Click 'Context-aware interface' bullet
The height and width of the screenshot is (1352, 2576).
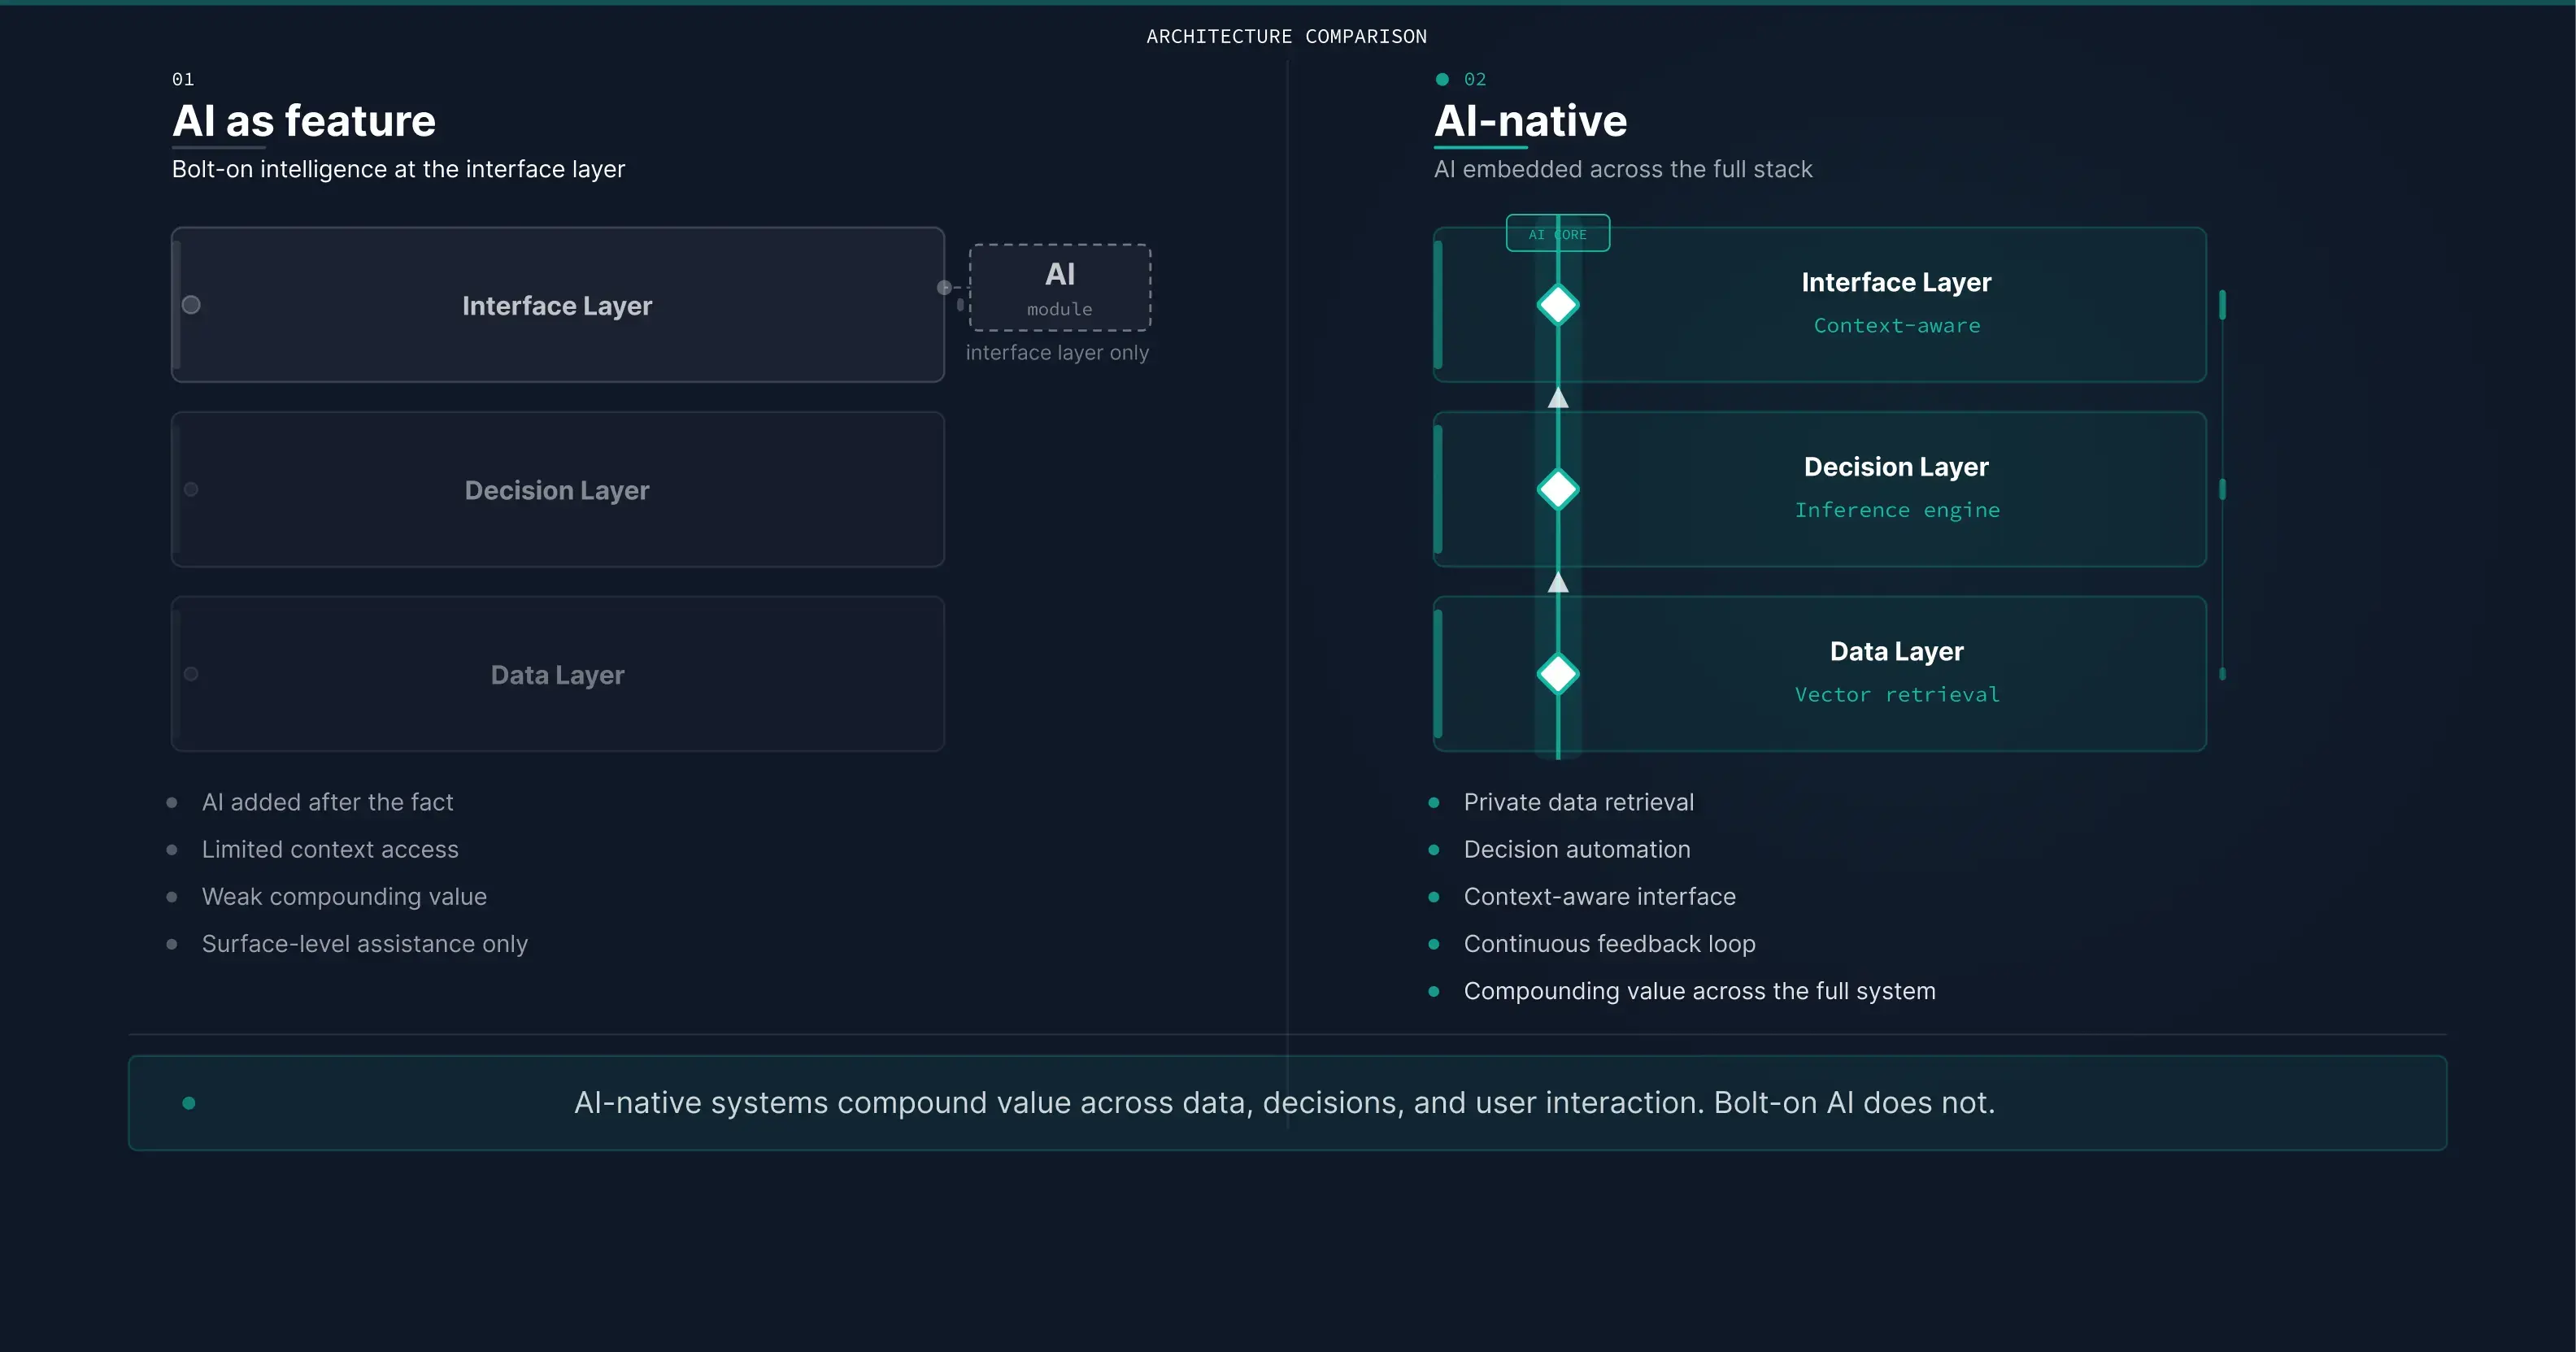pos(1600,897)
